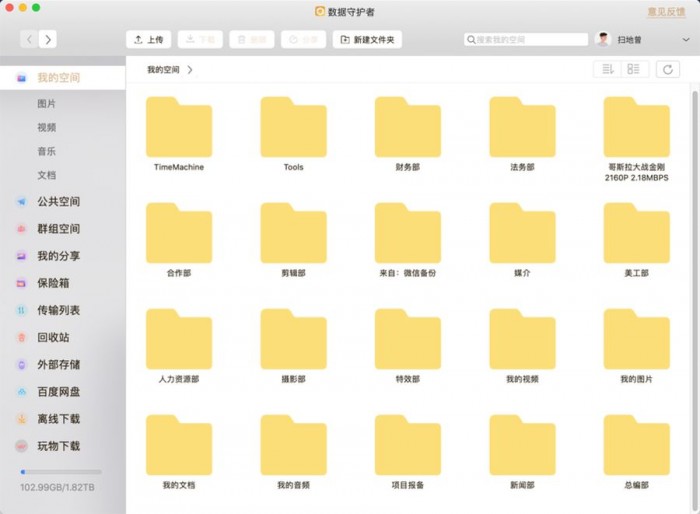Click the 扫地曾 username label

(629, 40)
